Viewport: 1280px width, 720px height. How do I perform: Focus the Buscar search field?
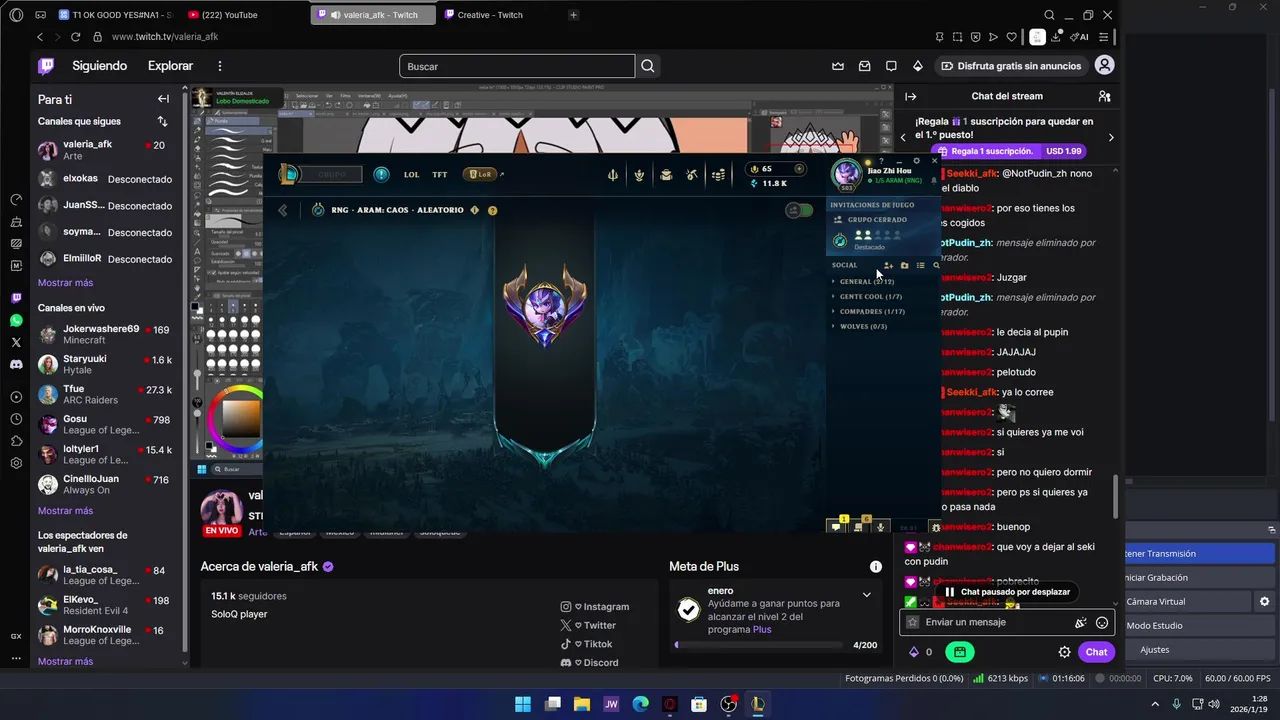517,66
